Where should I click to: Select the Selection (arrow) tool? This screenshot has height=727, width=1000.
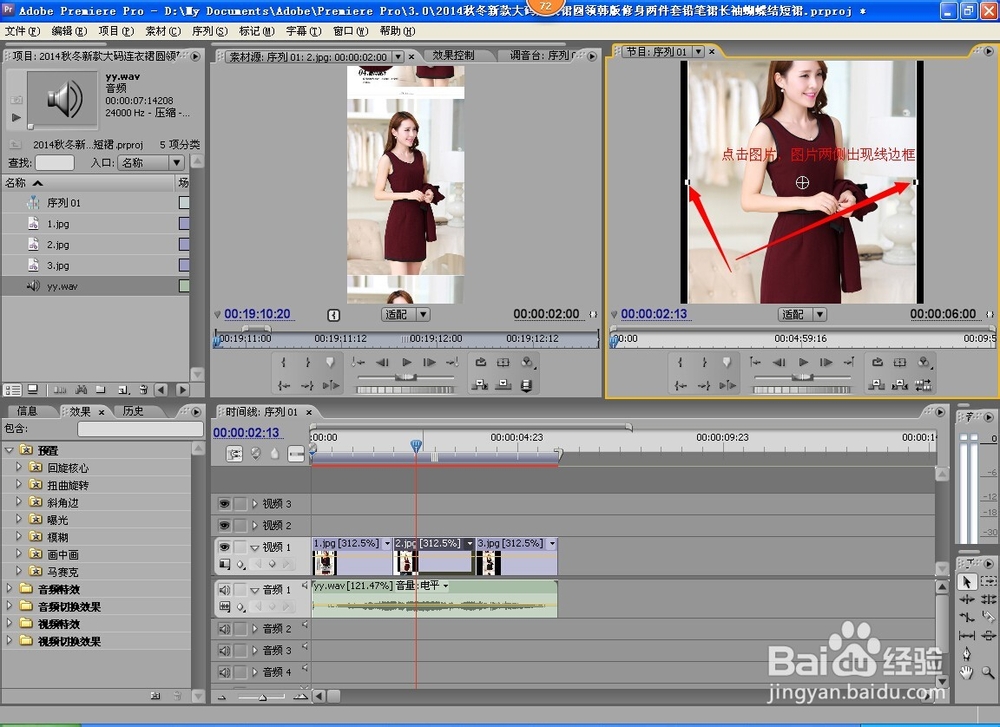(966, 582)
